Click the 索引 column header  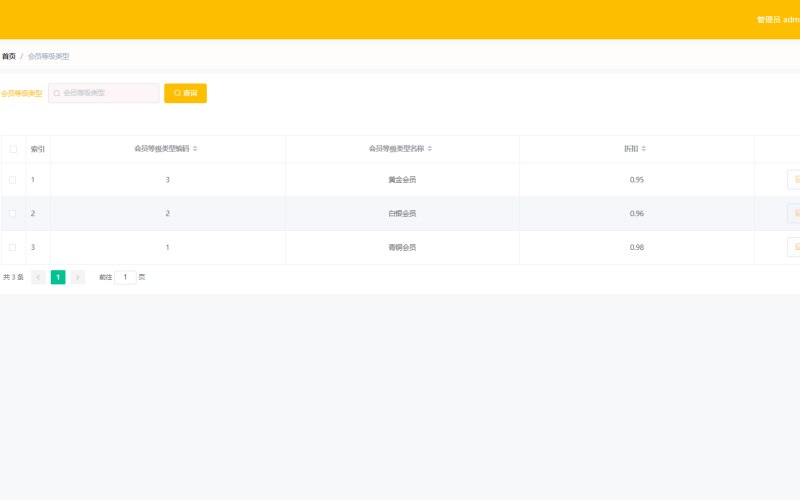click(38, 149)
